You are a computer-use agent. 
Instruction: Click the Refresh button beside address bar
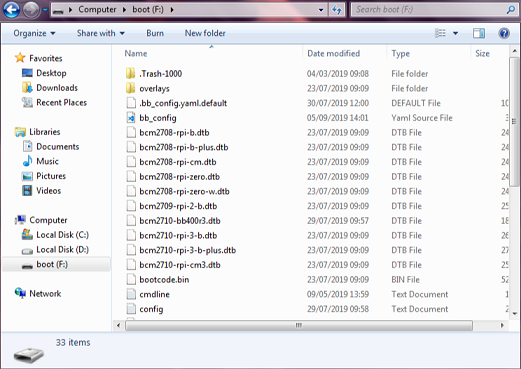(x=337, y=10)
